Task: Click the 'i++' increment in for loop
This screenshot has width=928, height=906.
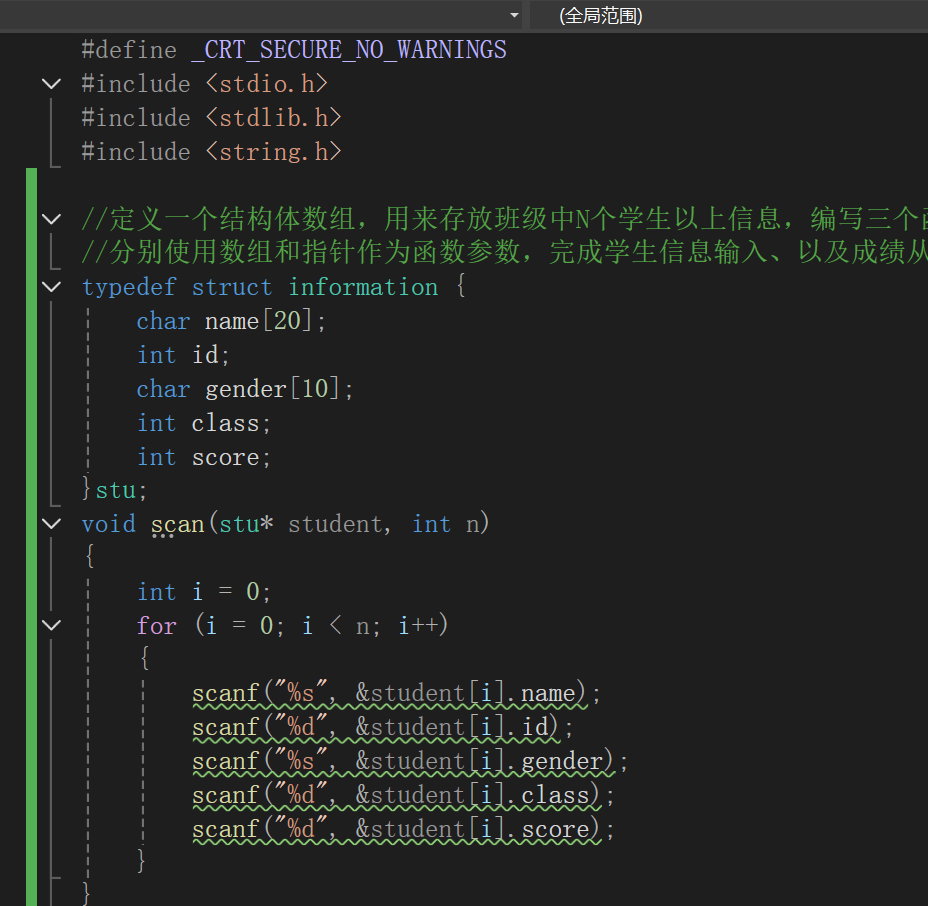Action: tap(418, 626)
